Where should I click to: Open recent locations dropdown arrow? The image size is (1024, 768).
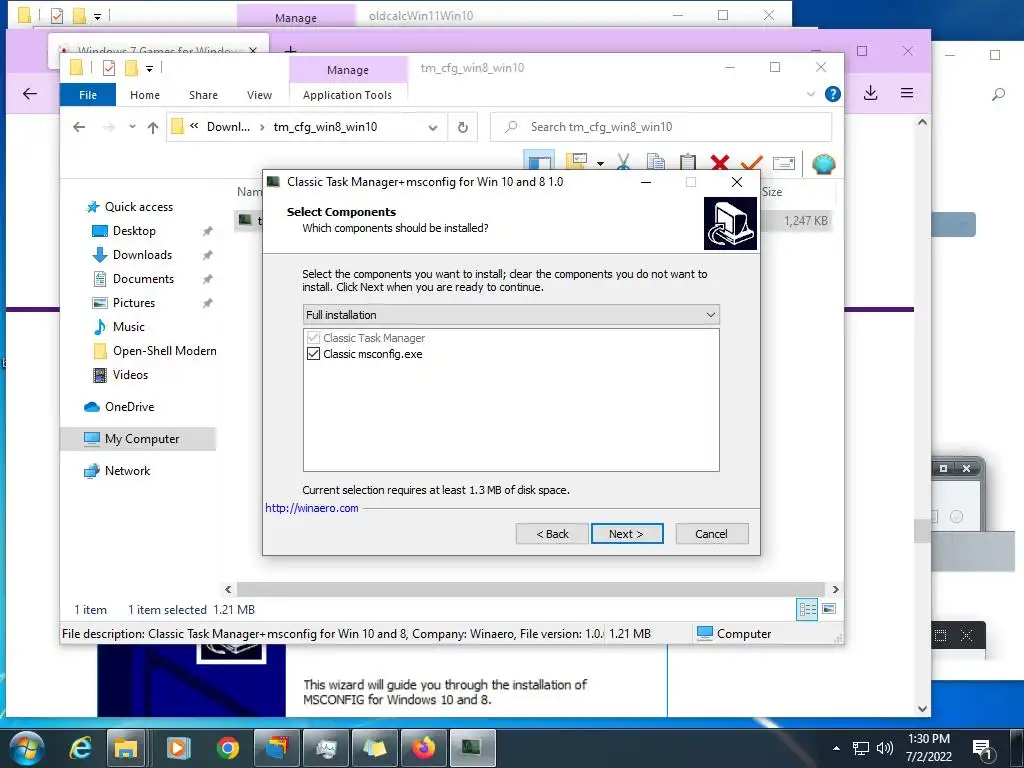[133, 127]
